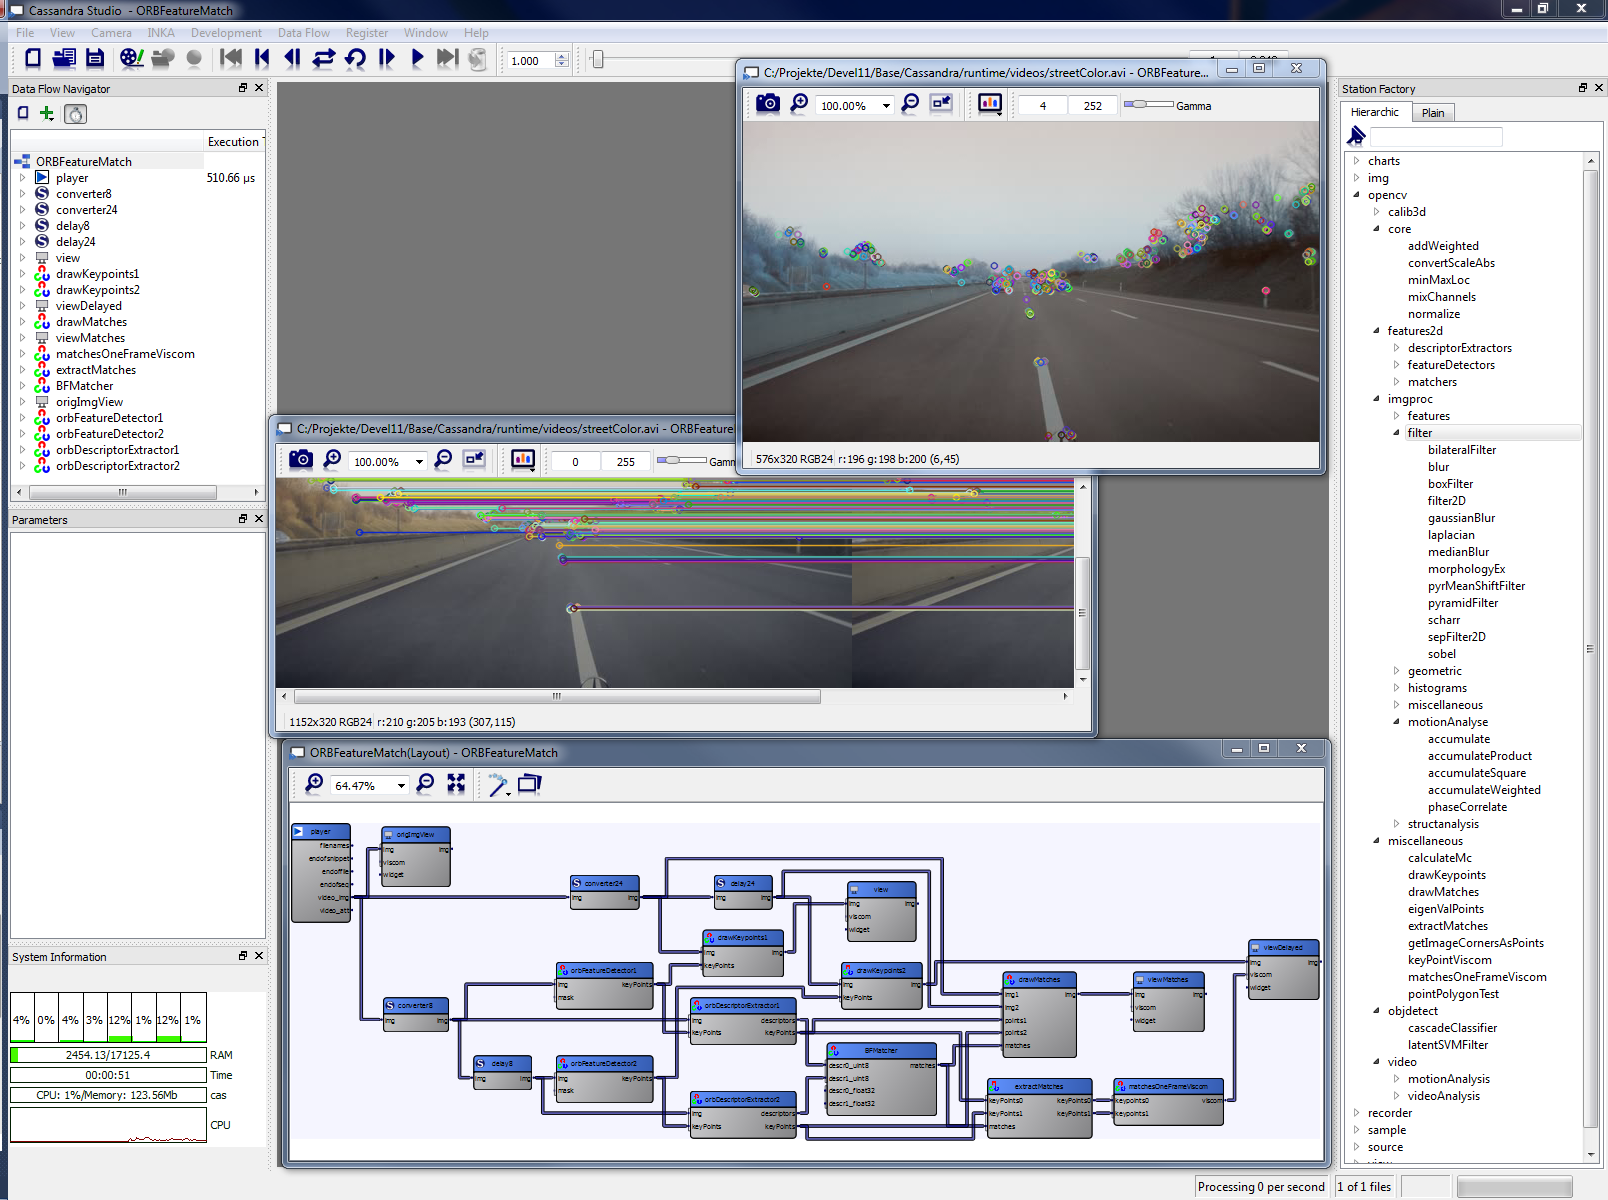Screen dimensions: 1608x1200
Task: Select the gaussianBlur entry in the filter tree
Action: click(x=1462, y=517)
